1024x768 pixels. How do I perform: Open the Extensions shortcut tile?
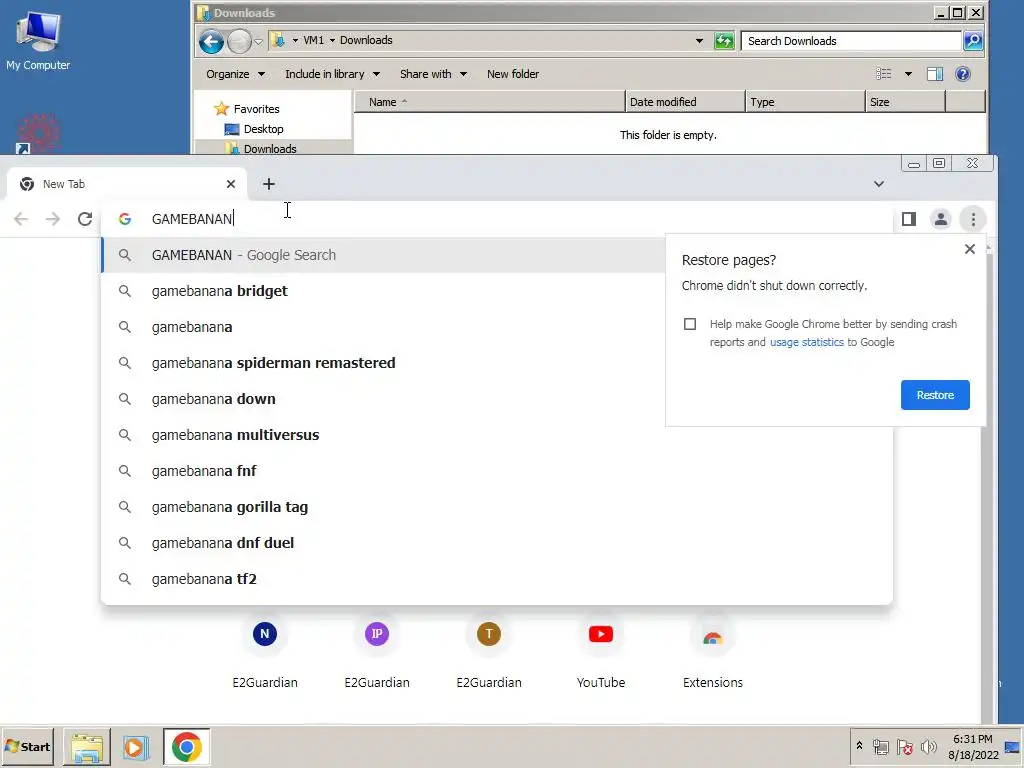click(712, 652)
